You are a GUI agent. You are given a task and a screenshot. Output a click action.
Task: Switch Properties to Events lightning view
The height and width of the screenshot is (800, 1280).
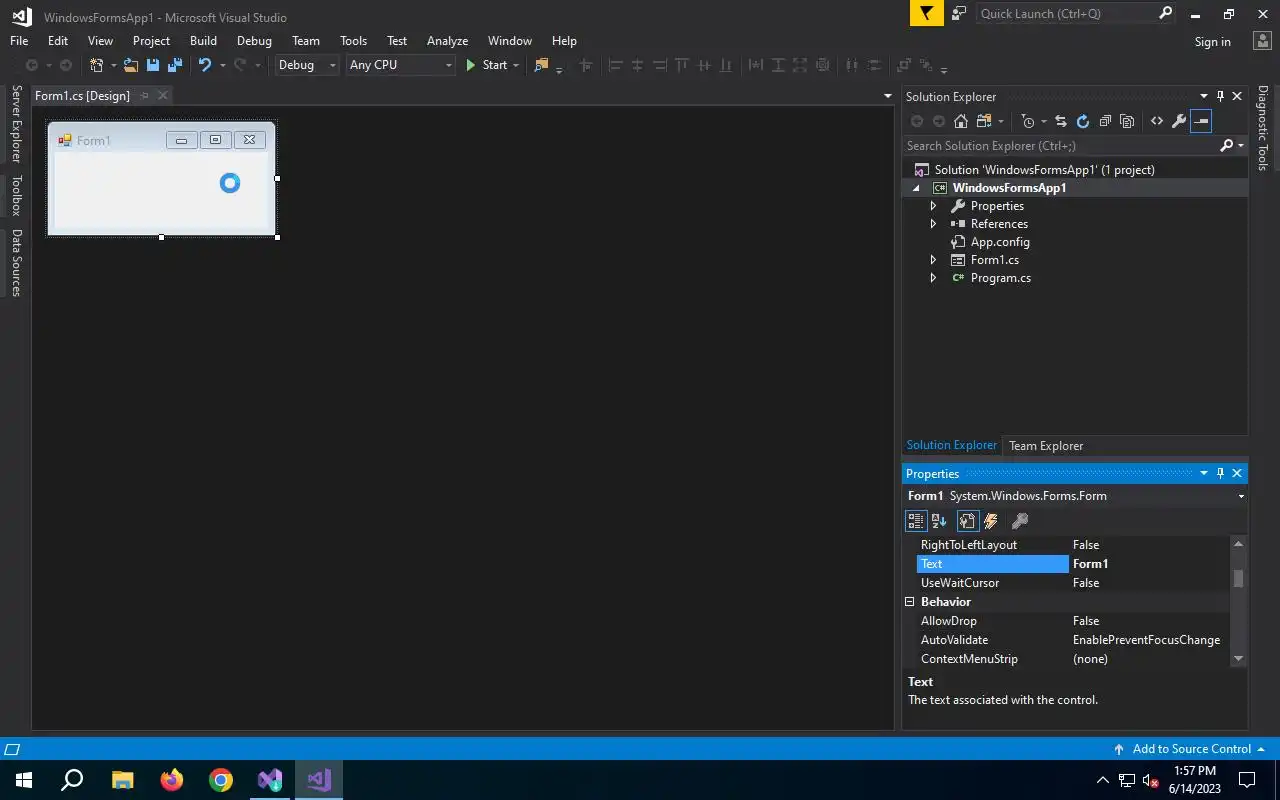[991, 521]
